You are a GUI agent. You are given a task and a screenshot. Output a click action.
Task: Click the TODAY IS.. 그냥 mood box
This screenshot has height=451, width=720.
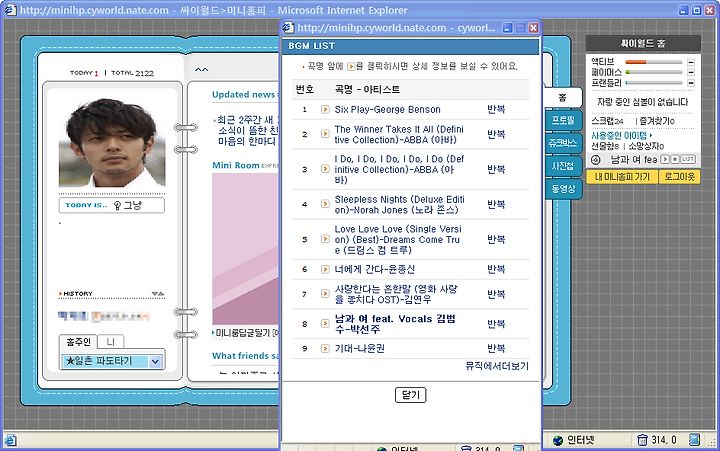112,205
